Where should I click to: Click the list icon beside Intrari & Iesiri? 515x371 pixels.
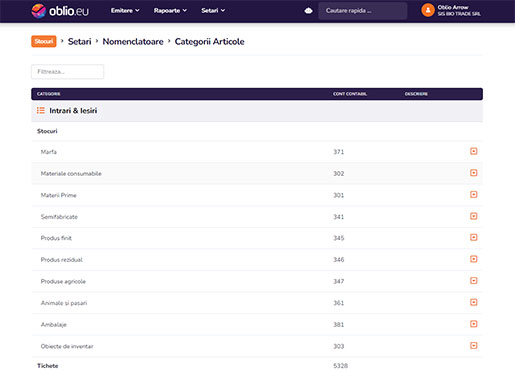point(41,110)
